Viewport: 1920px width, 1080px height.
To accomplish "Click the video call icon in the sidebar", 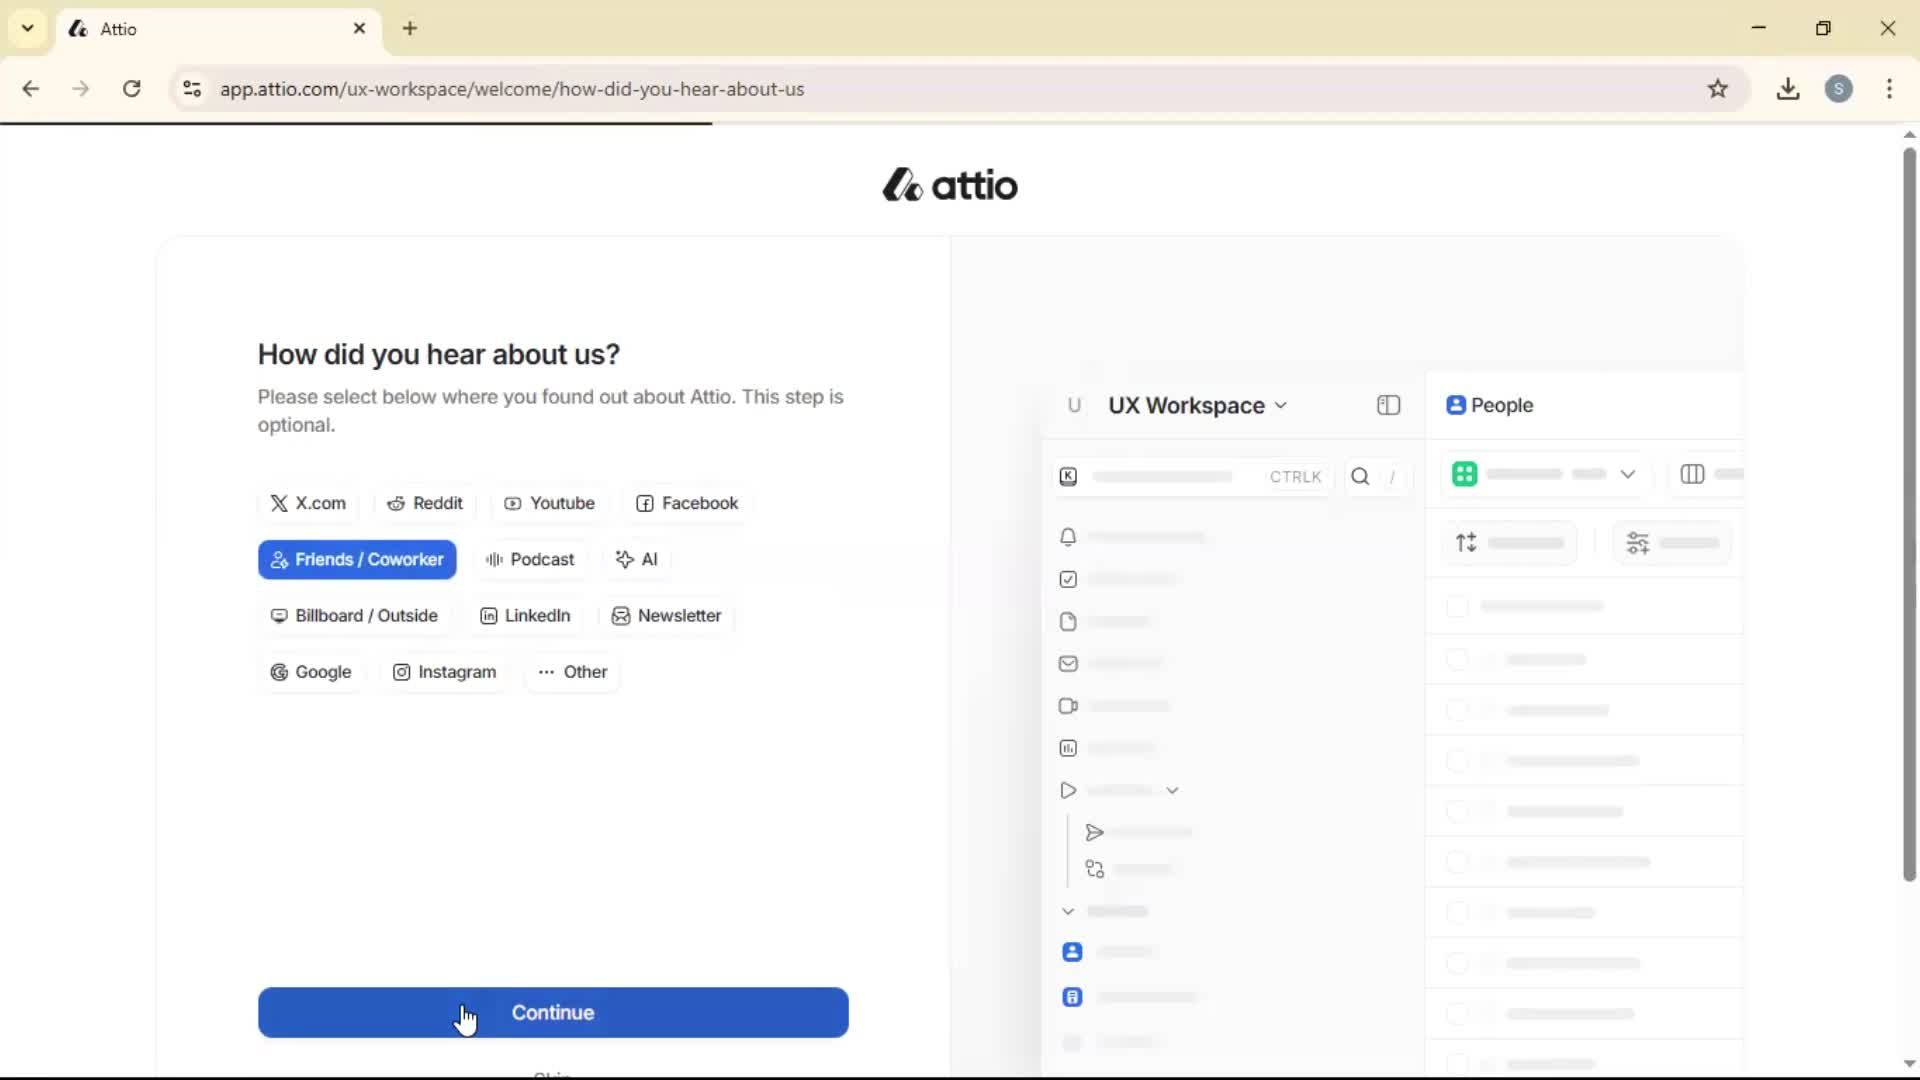I will [x=1068, y=706].
